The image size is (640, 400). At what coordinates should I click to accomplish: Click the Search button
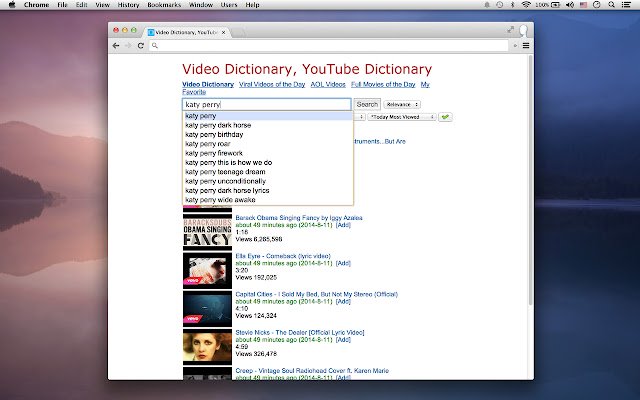point(367,104)
